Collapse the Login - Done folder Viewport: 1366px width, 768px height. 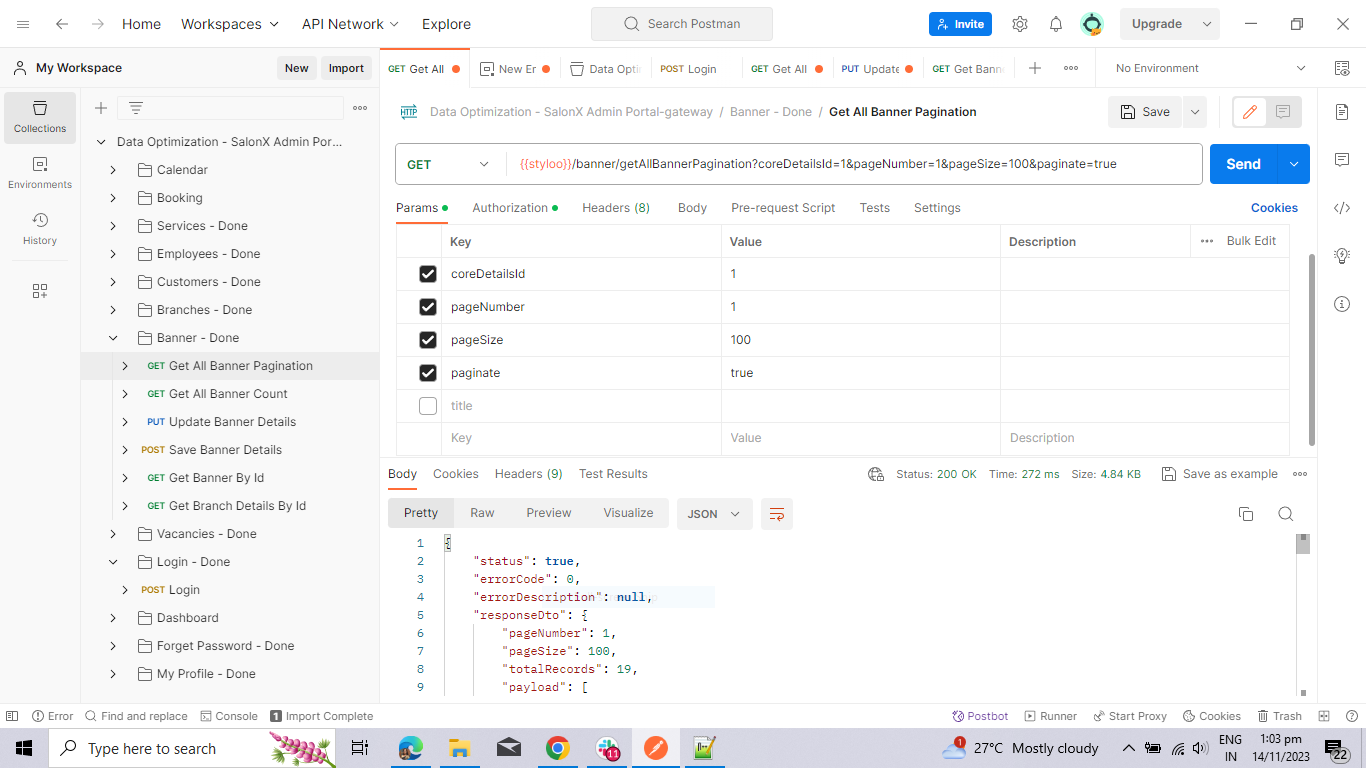(113, 562)
